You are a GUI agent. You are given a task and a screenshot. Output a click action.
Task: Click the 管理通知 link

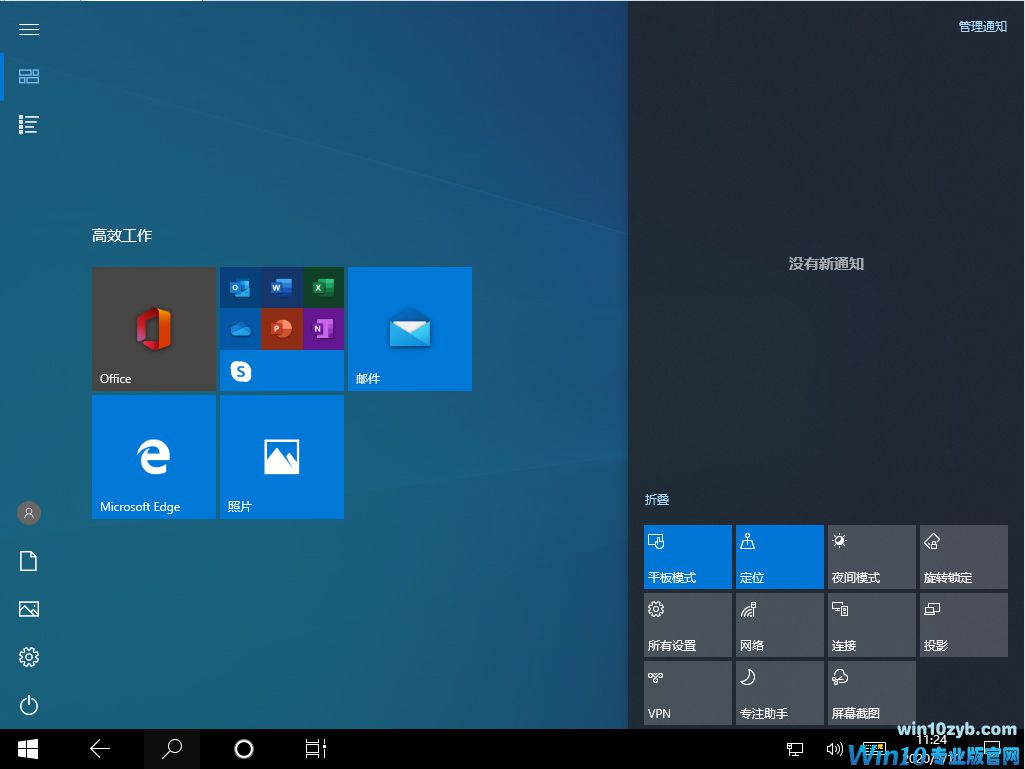[x=982, y=27]
